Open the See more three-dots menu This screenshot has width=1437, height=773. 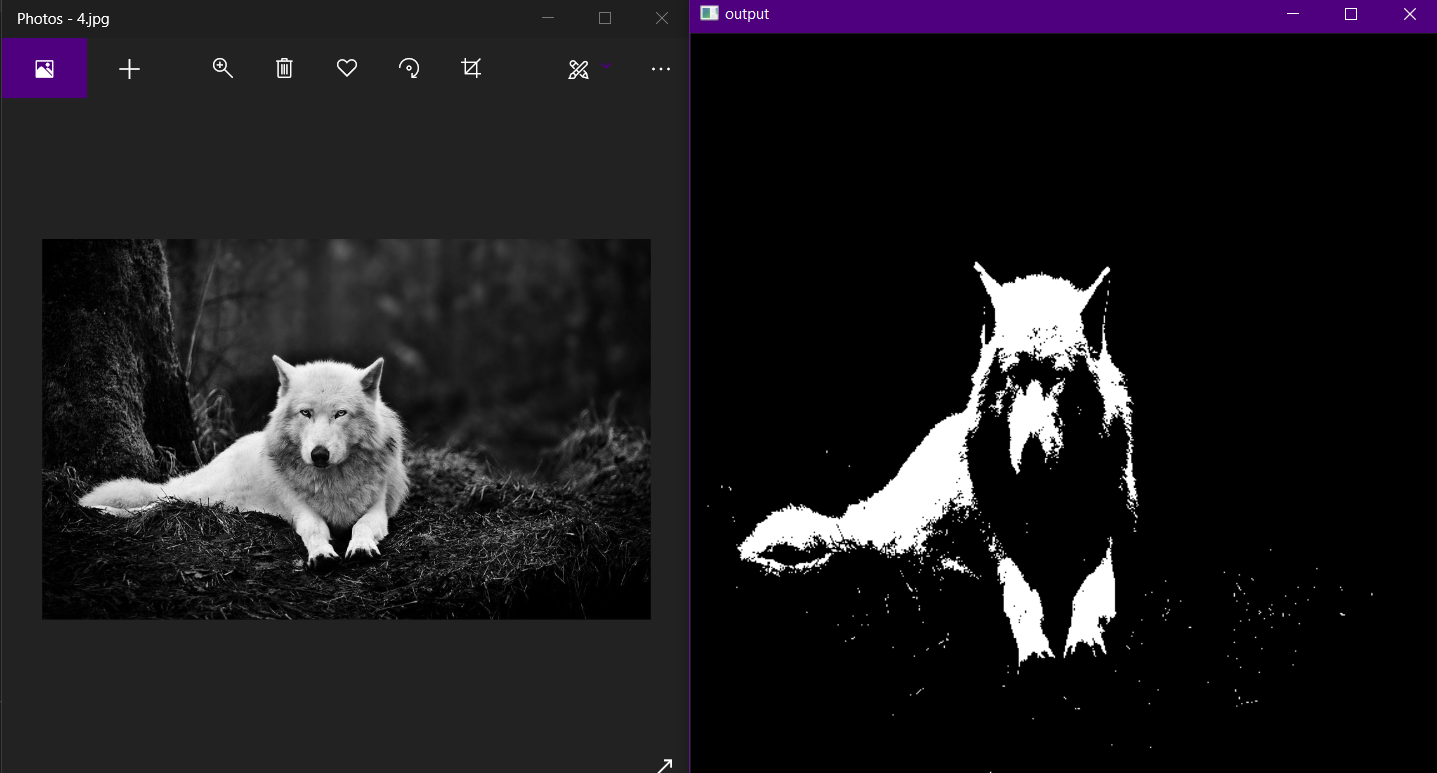tap(660, 69)
